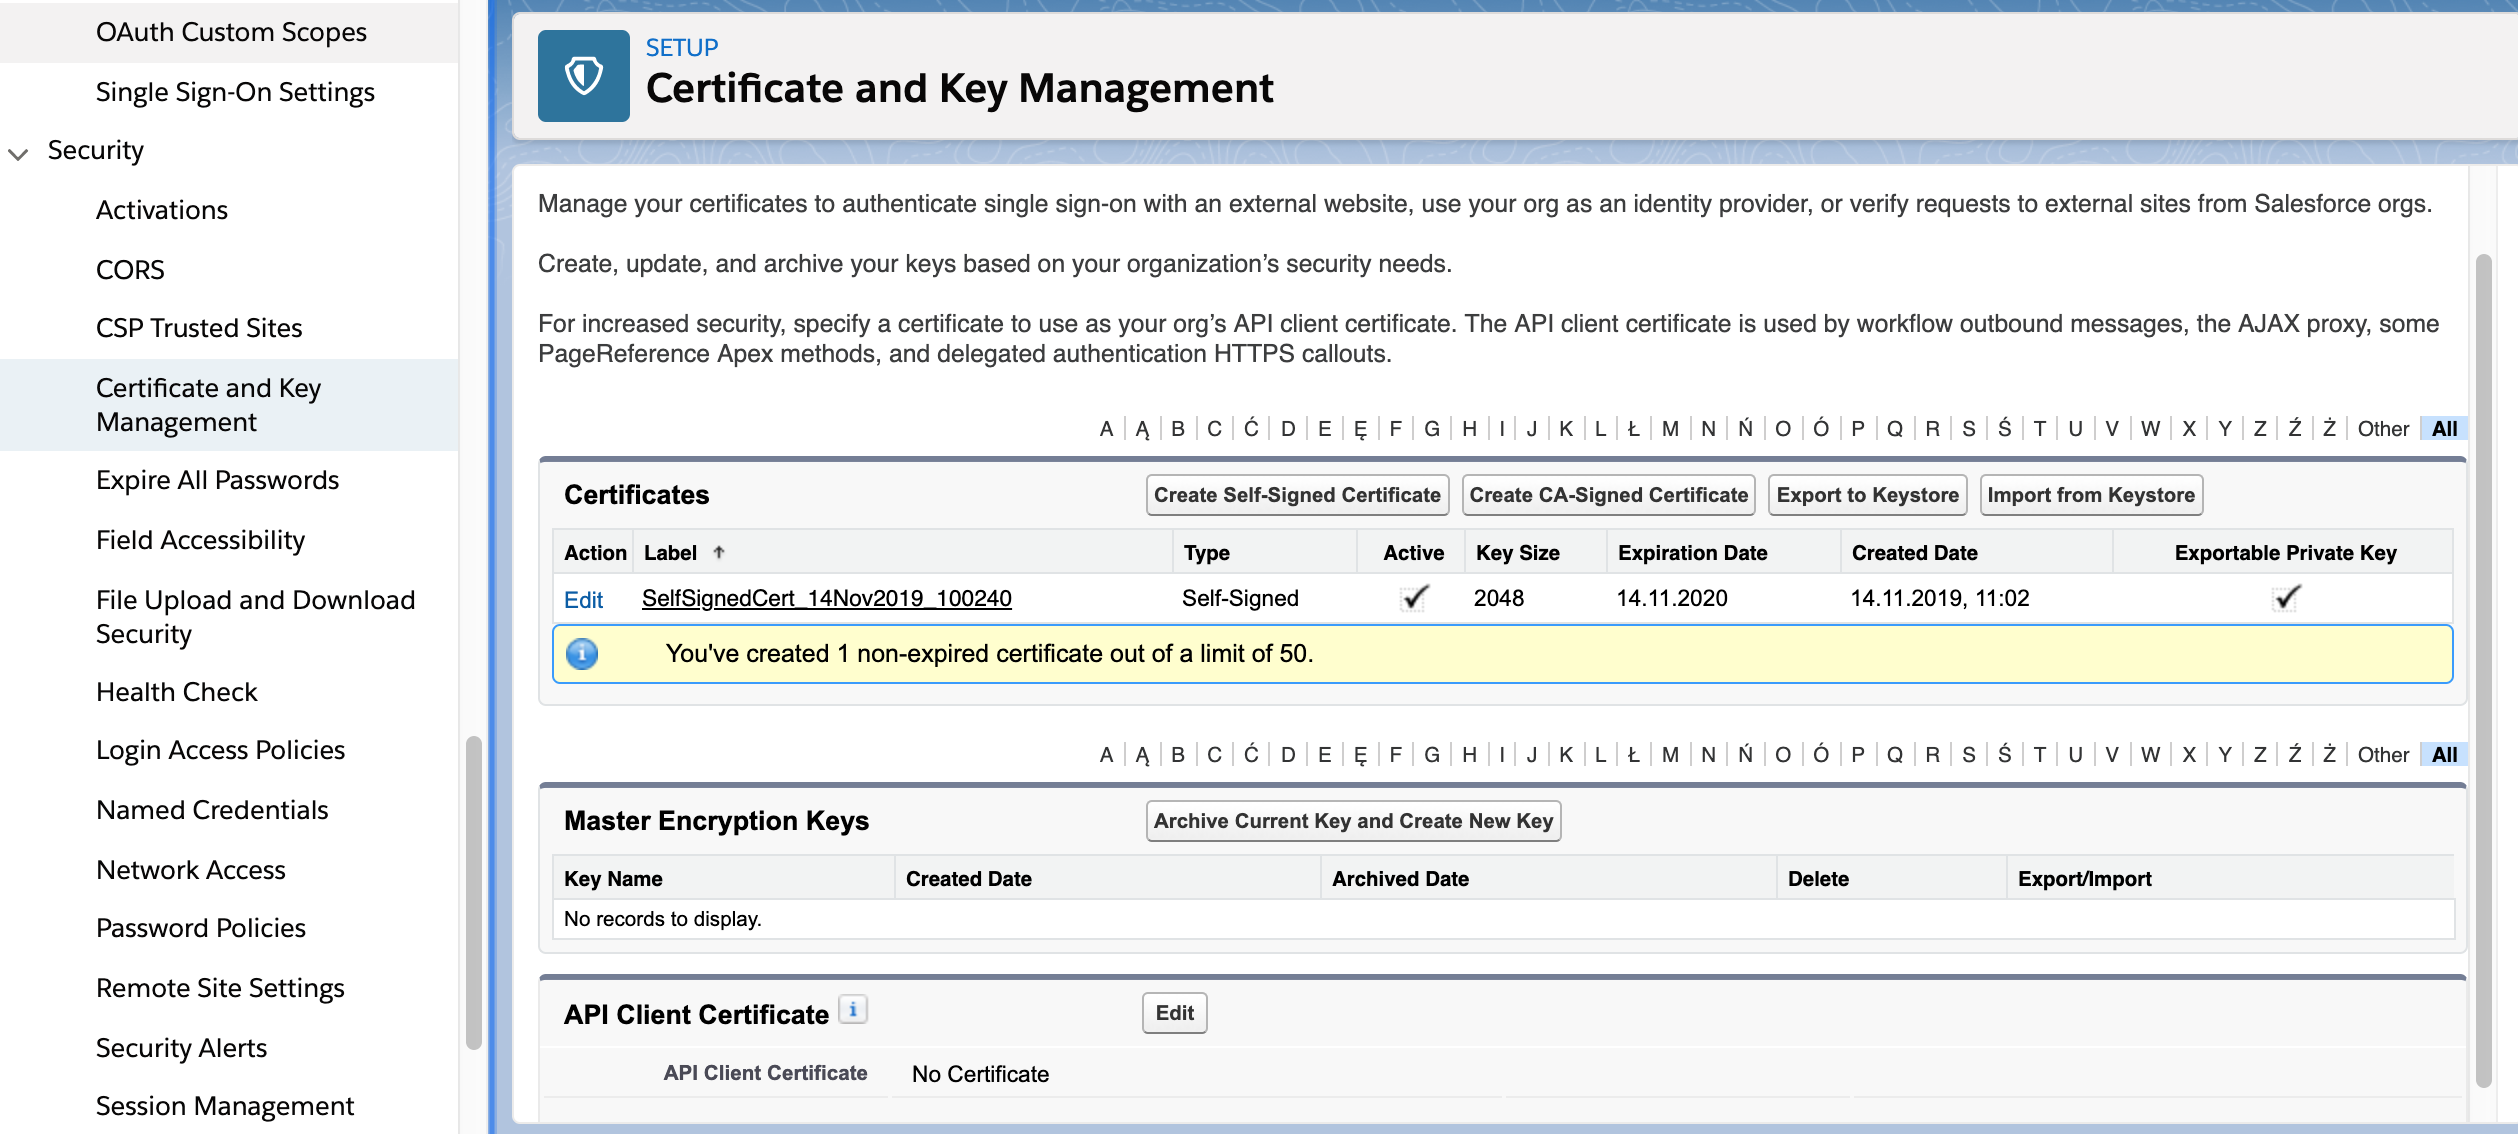Click Archive Current Key and Create New Key
2518x1134 pixels.
[x=1352, y=821]
